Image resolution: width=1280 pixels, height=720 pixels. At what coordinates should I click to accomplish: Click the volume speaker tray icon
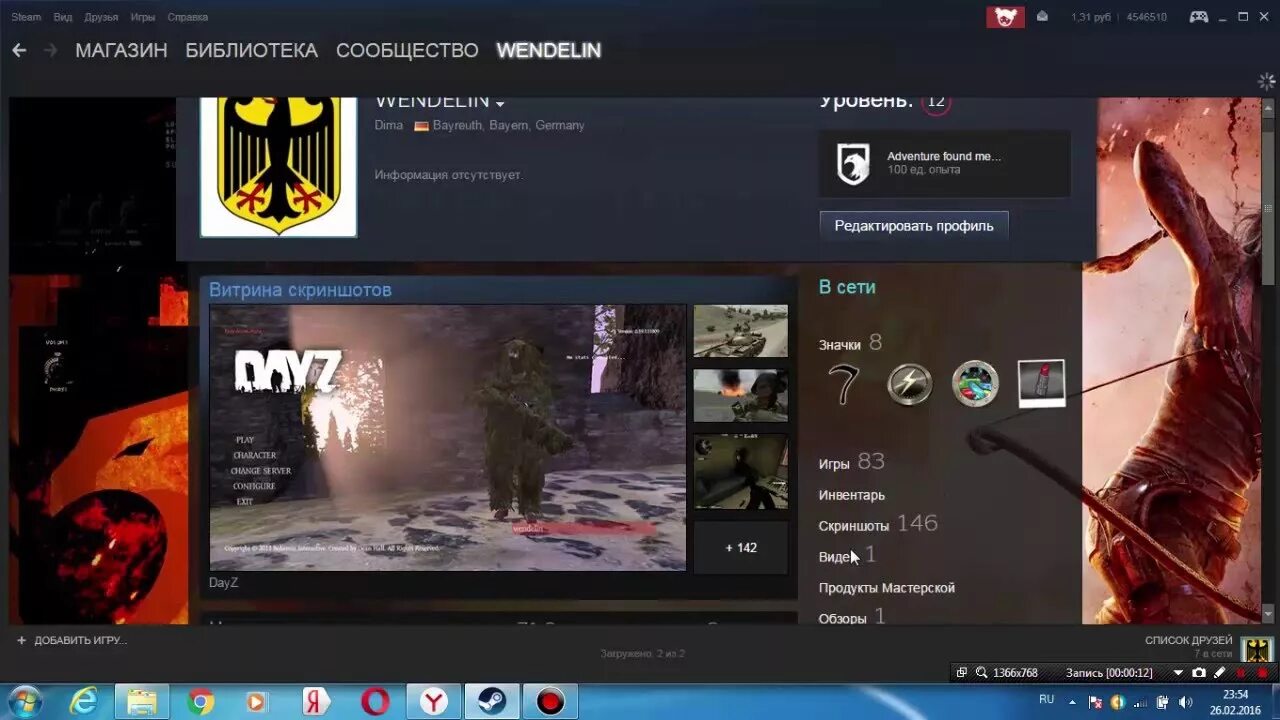coord(1184,702)
